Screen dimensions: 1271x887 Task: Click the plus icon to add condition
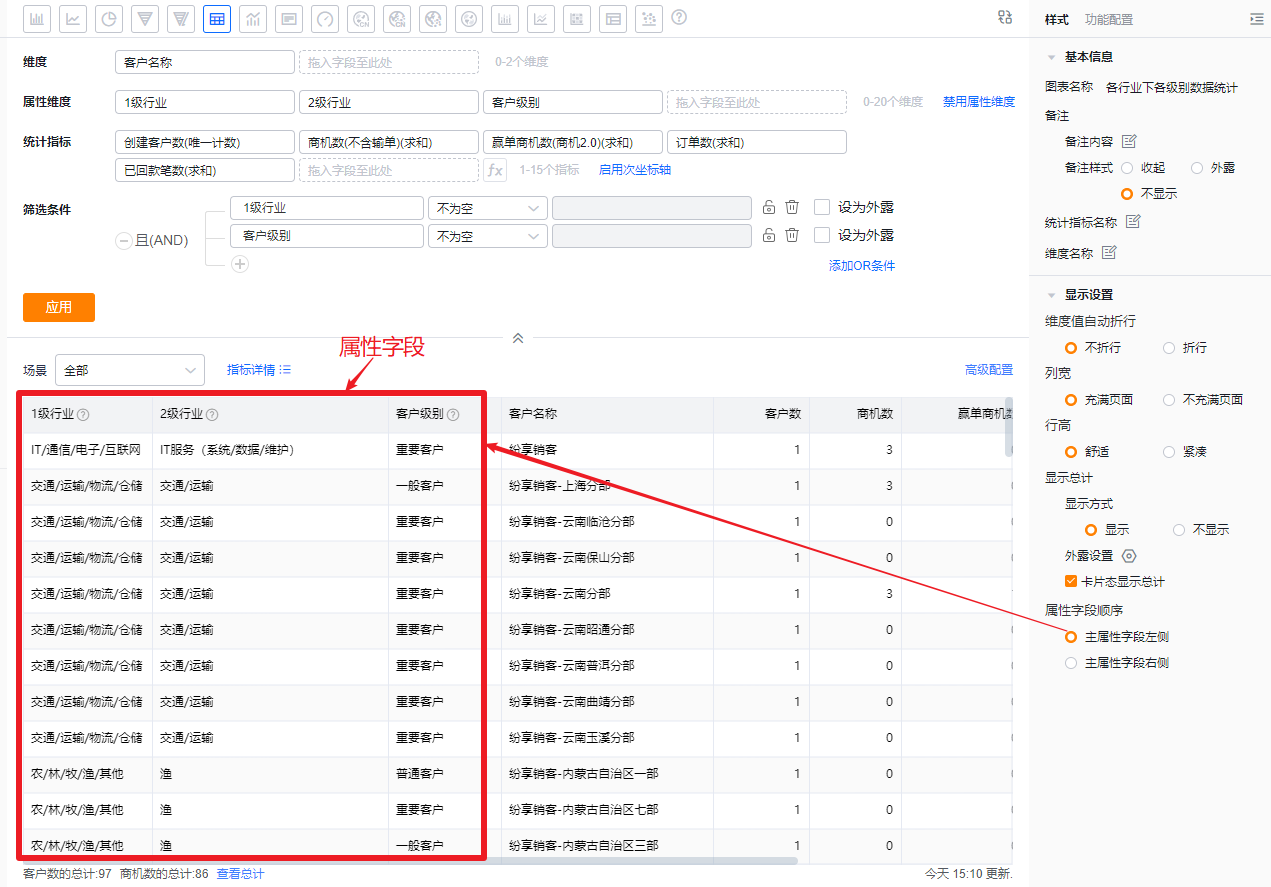click(x=240, y=264)
